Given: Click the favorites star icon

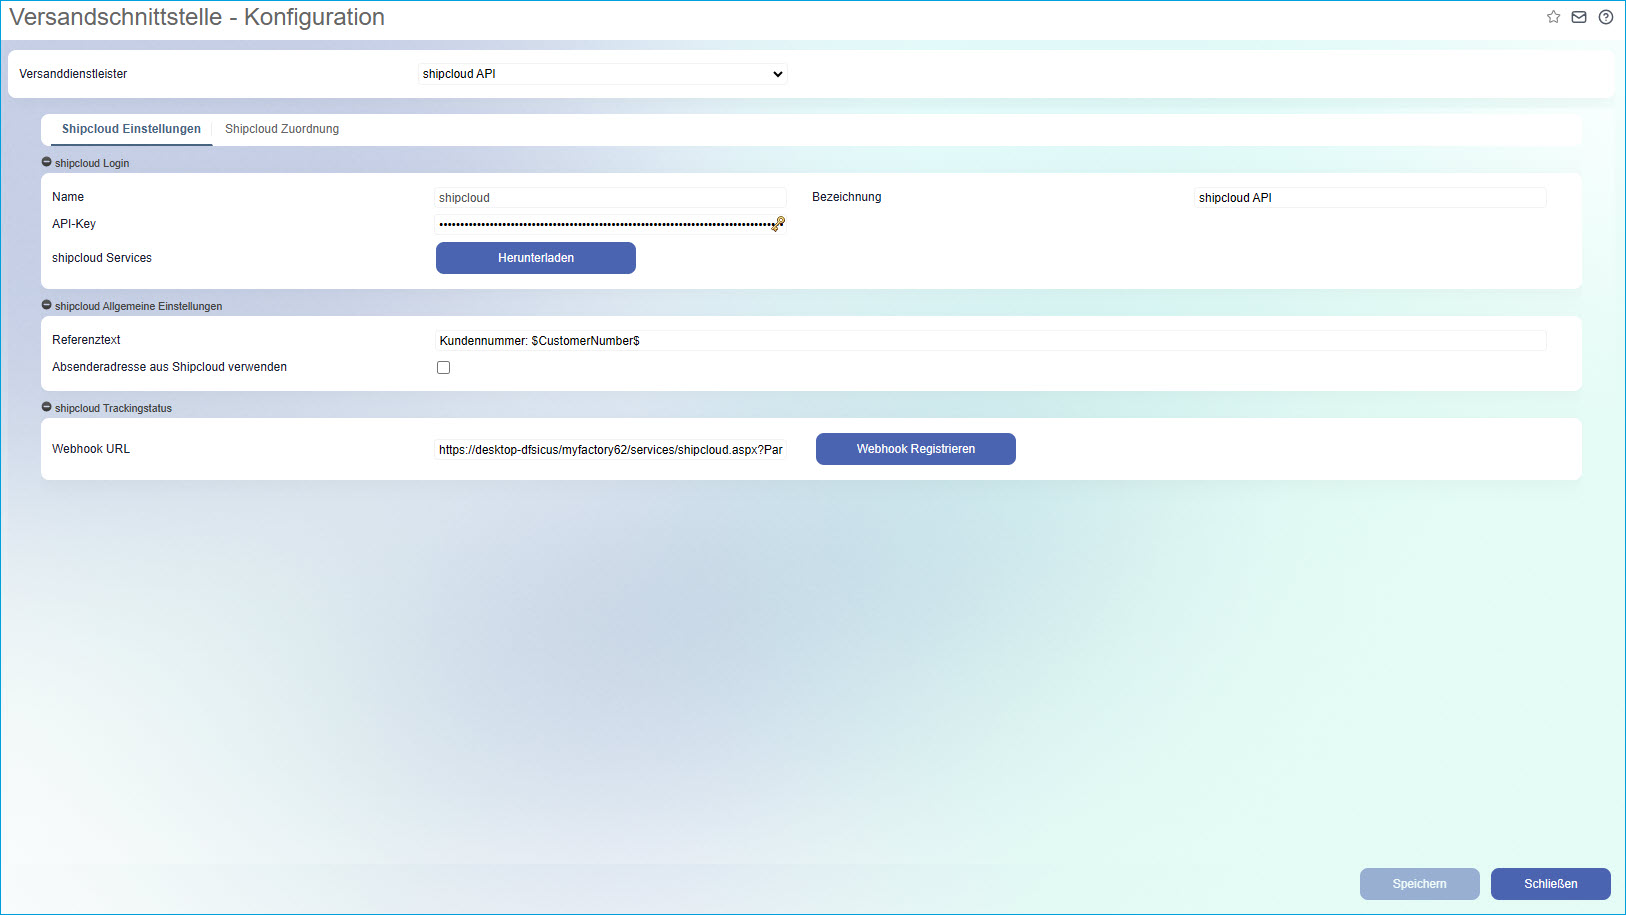Looking at the screenshot, I should [x=1553, y=17].
